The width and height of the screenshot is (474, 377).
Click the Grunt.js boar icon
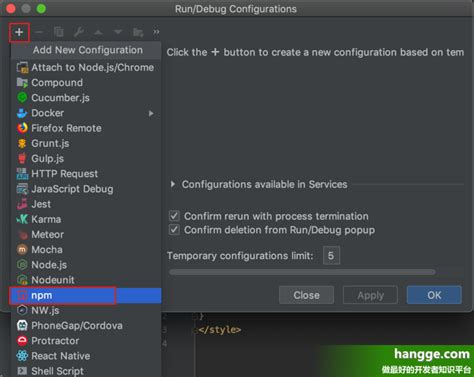point(22,143)
